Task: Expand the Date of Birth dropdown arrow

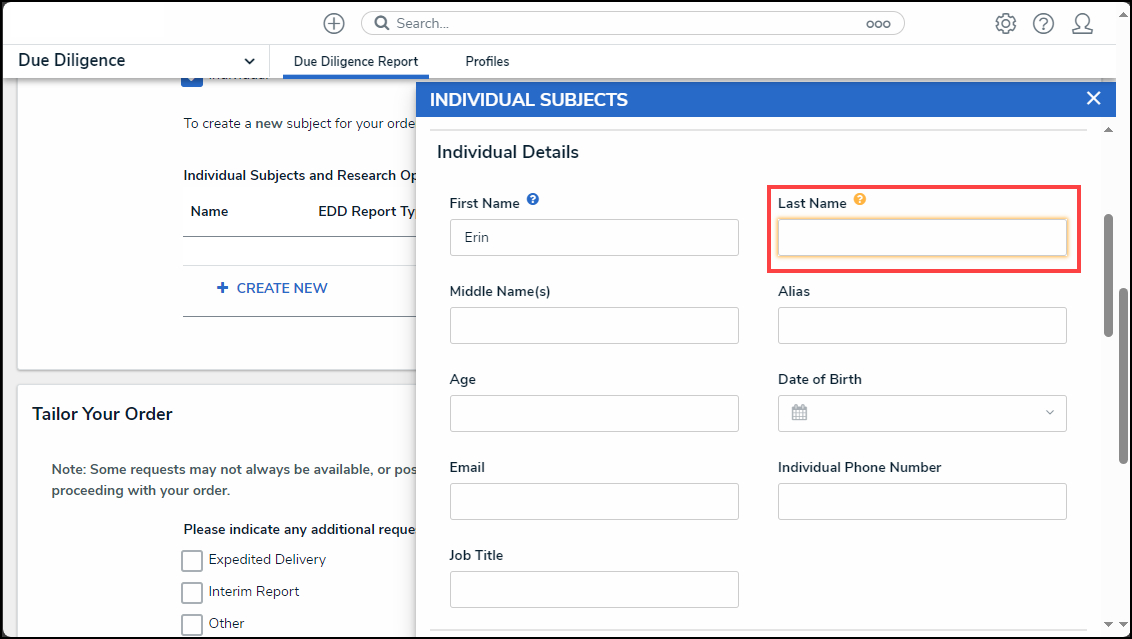Action: click(1050, 412)
